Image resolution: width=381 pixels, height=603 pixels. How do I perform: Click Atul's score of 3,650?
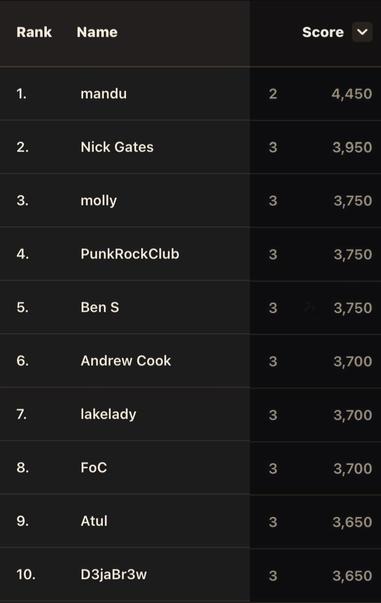(x=352, y=522)
